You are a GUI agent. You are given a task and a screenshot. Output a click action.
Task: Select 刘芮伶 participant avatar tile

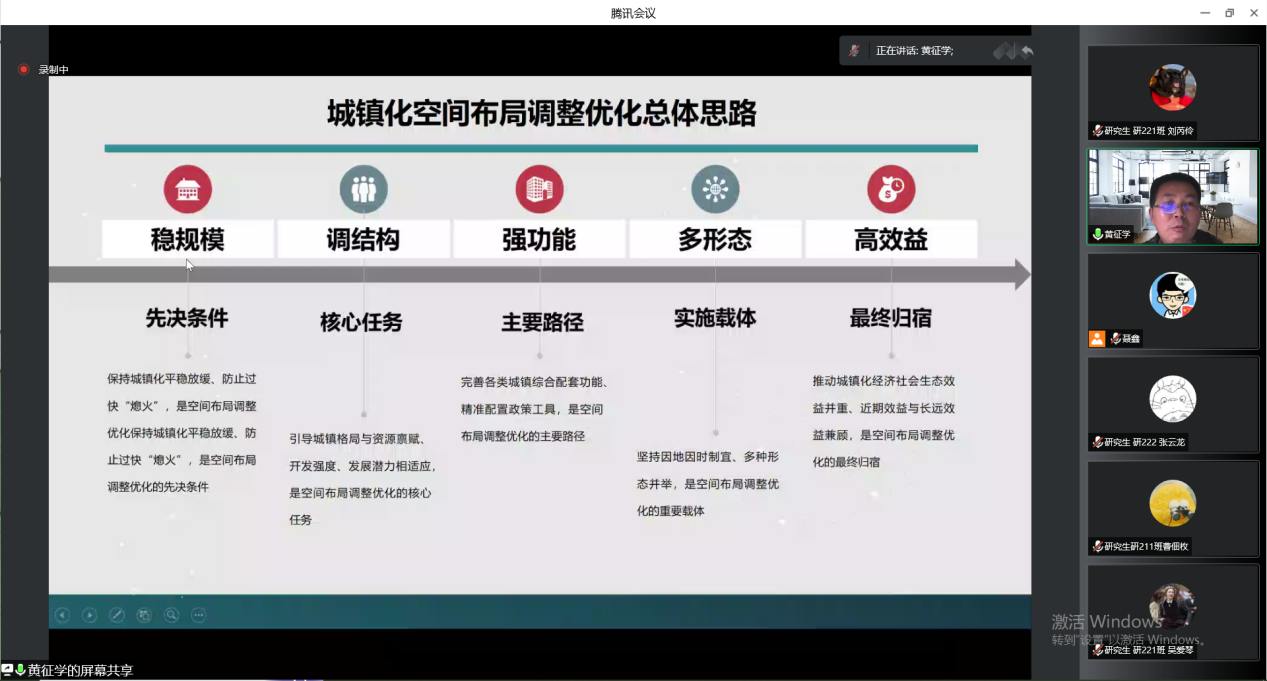(1172, 92)
